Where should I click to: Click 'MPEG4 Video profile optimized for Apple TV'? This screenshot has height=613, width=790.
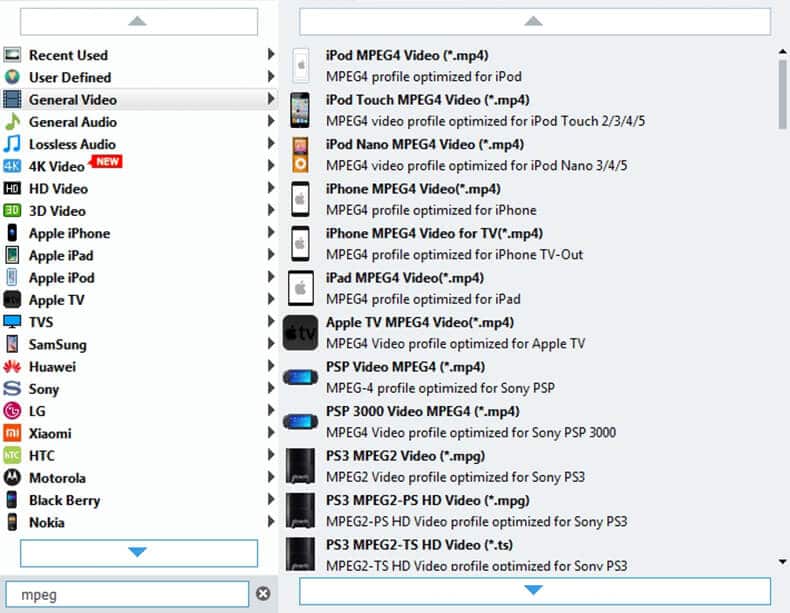point(455,344)
